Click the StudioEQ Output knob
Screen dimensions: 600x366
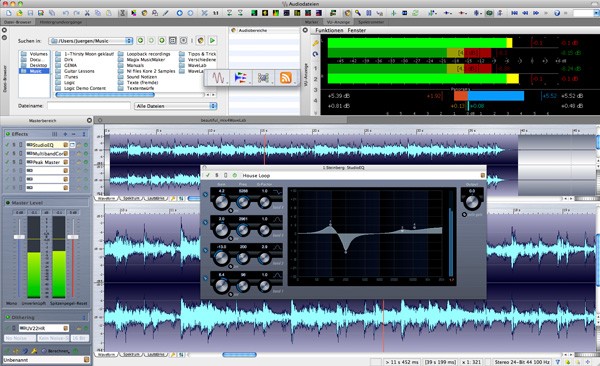pyautogui.click(x=472, y=202)
